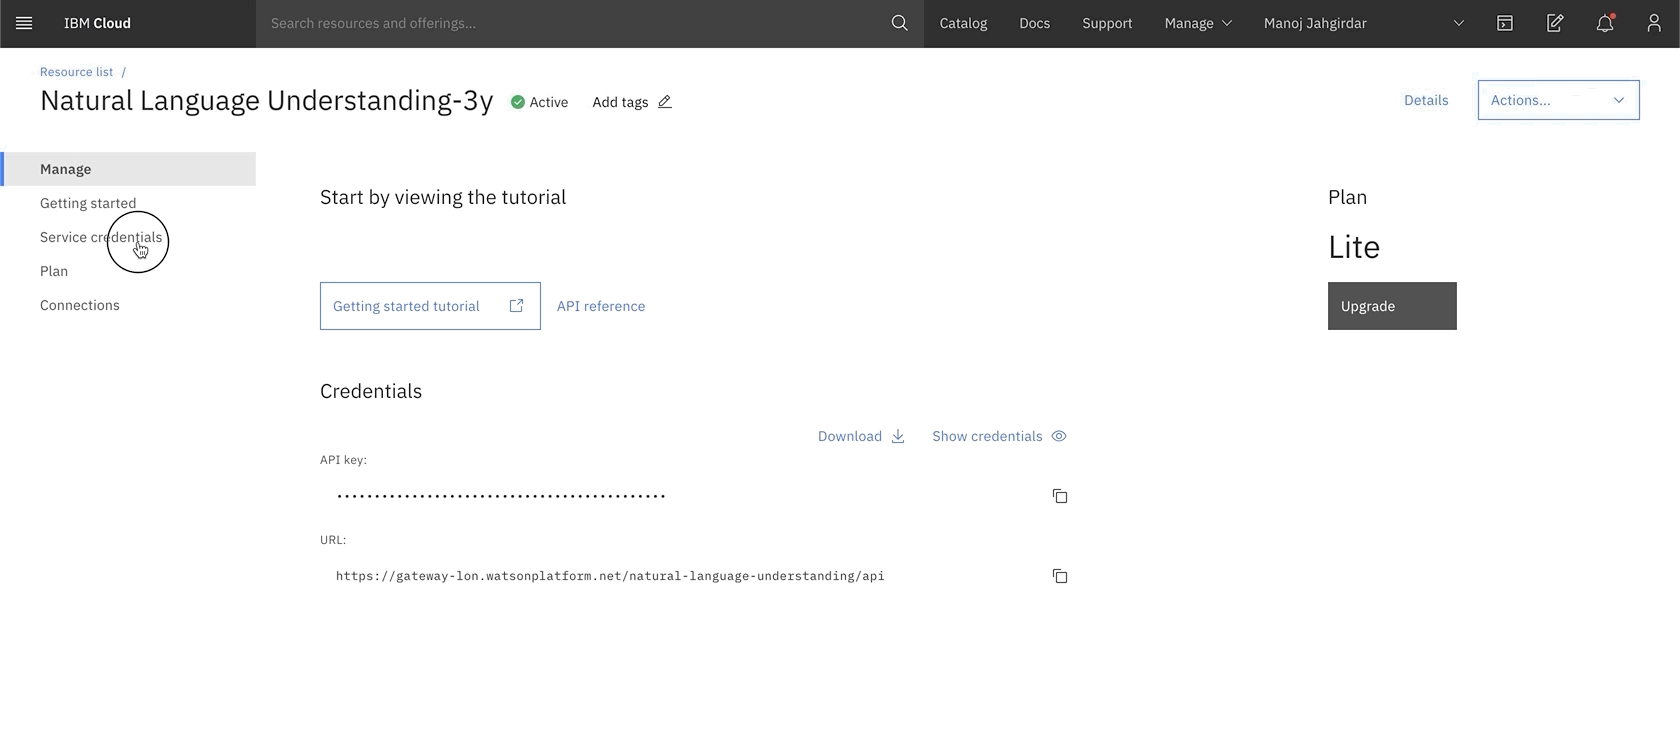Open the hamburger navigation menu

point(24,23)
